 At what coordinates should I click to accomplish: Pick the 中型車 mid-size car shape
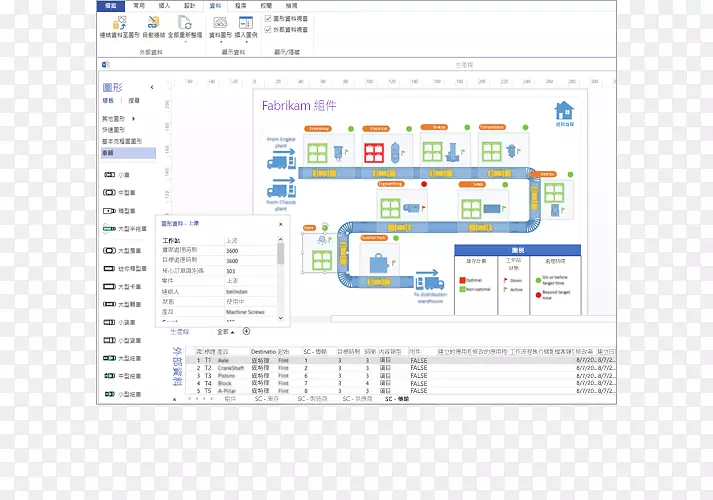click(119, 193)
